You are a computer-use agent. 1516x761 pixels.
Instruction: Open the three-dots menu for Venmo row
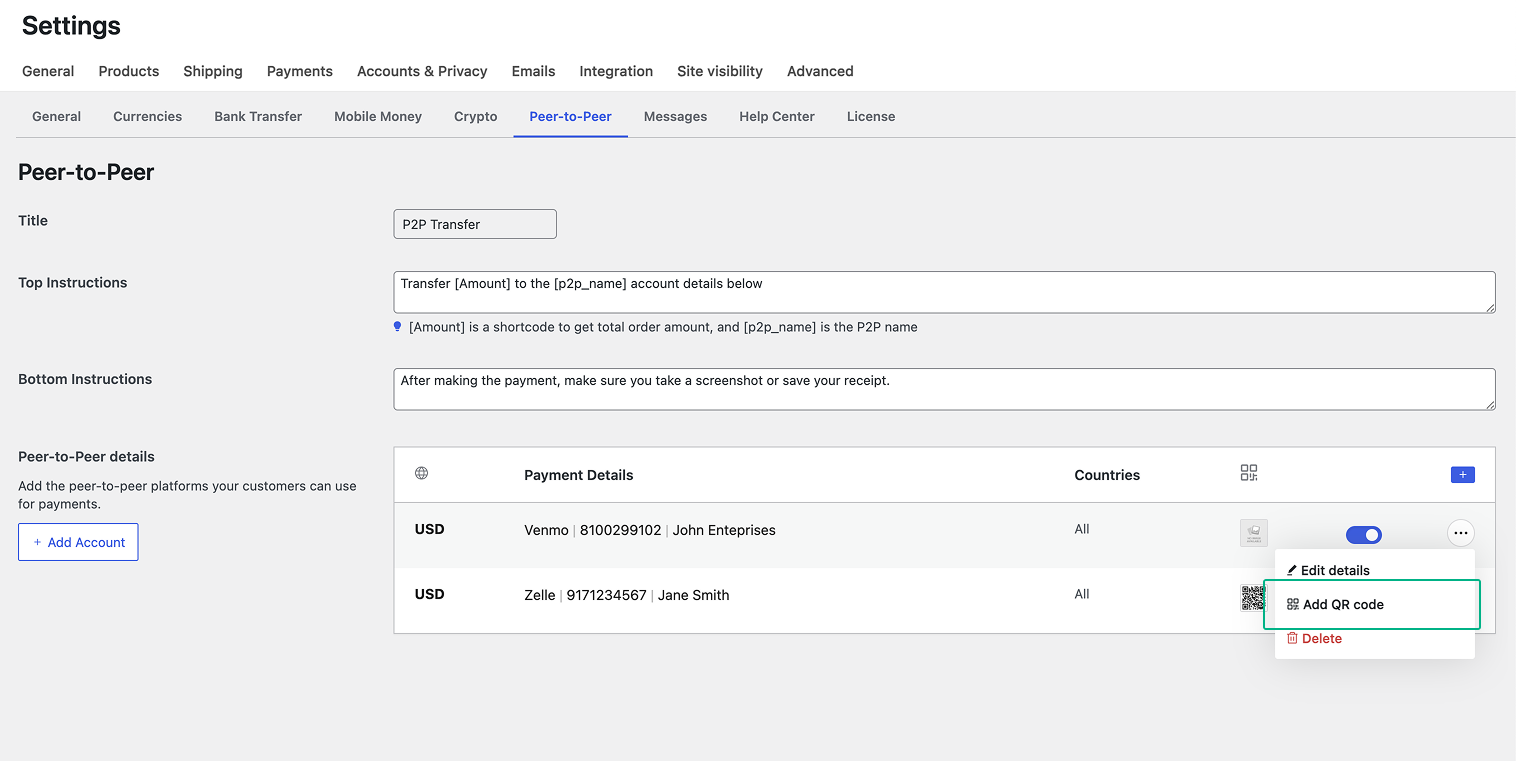pos(1460,534)
